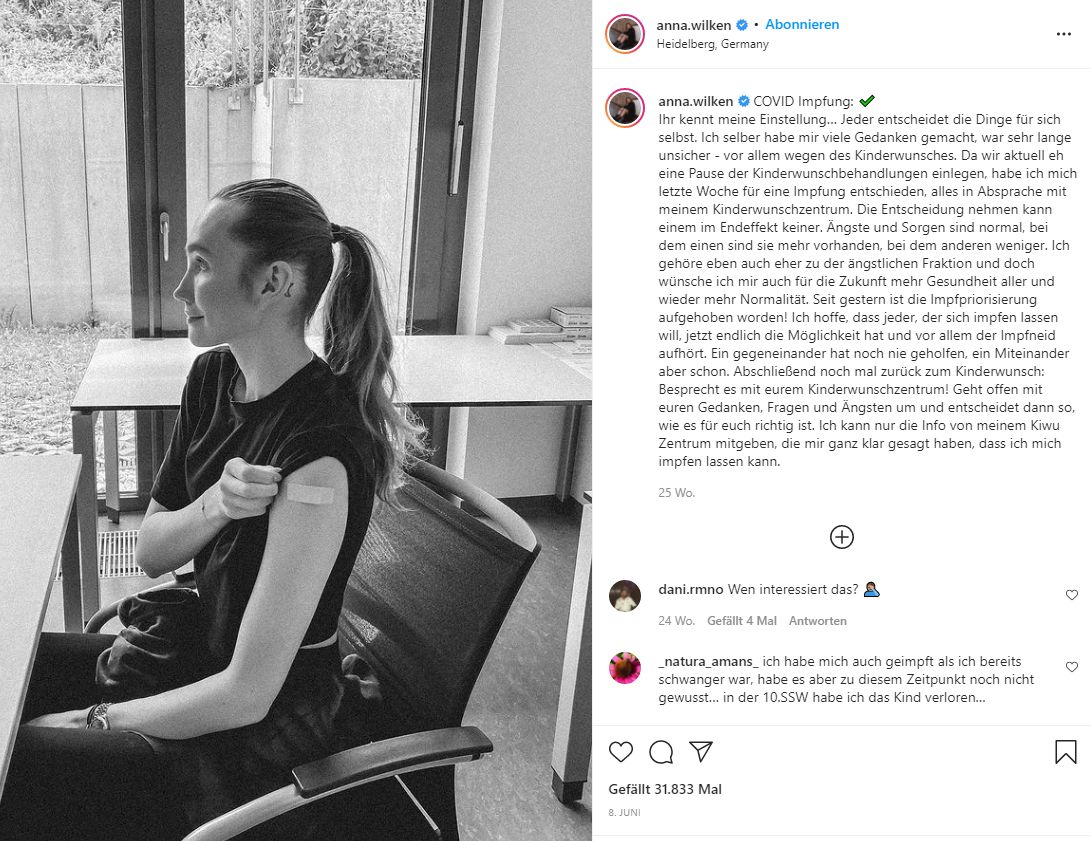Image resolution: width=1091 pixels, height=841 pixels.
Task: Like _natura_amans_'s comment
Action: (1072, 667)
